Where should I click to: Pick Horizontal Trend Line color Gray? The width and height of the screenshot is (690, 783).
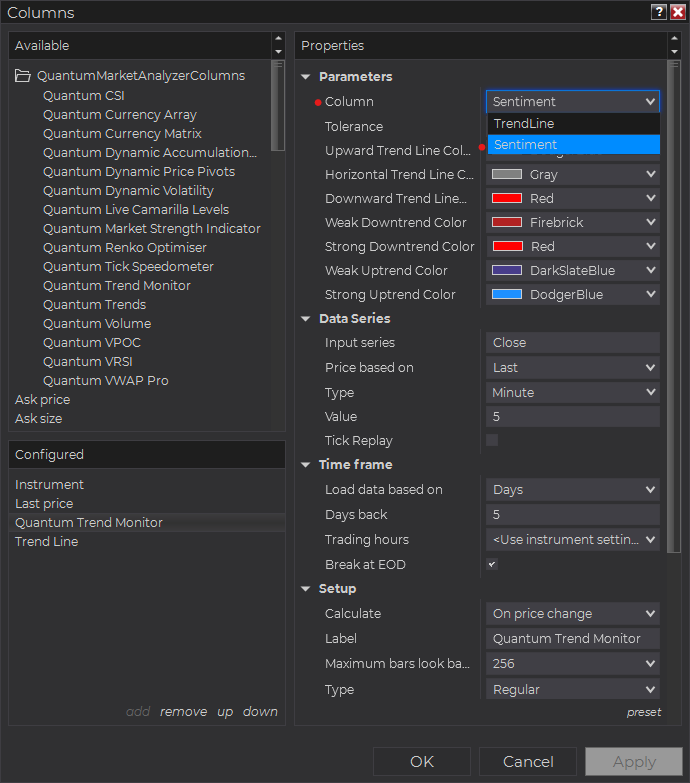click(x=573, y=174)
